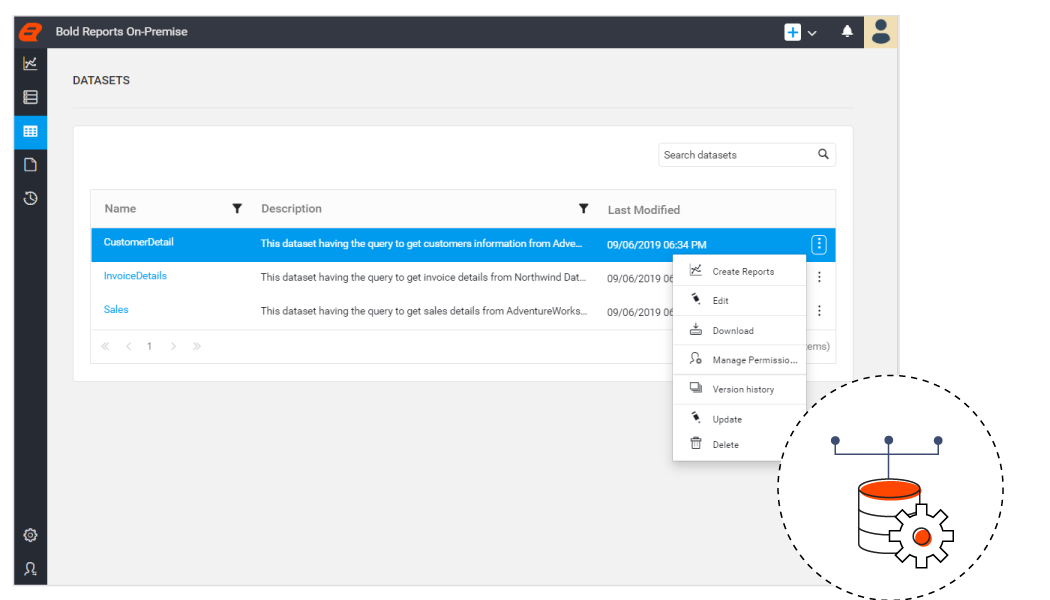Open user management icon in sidebar

click(x=30, y=569)
